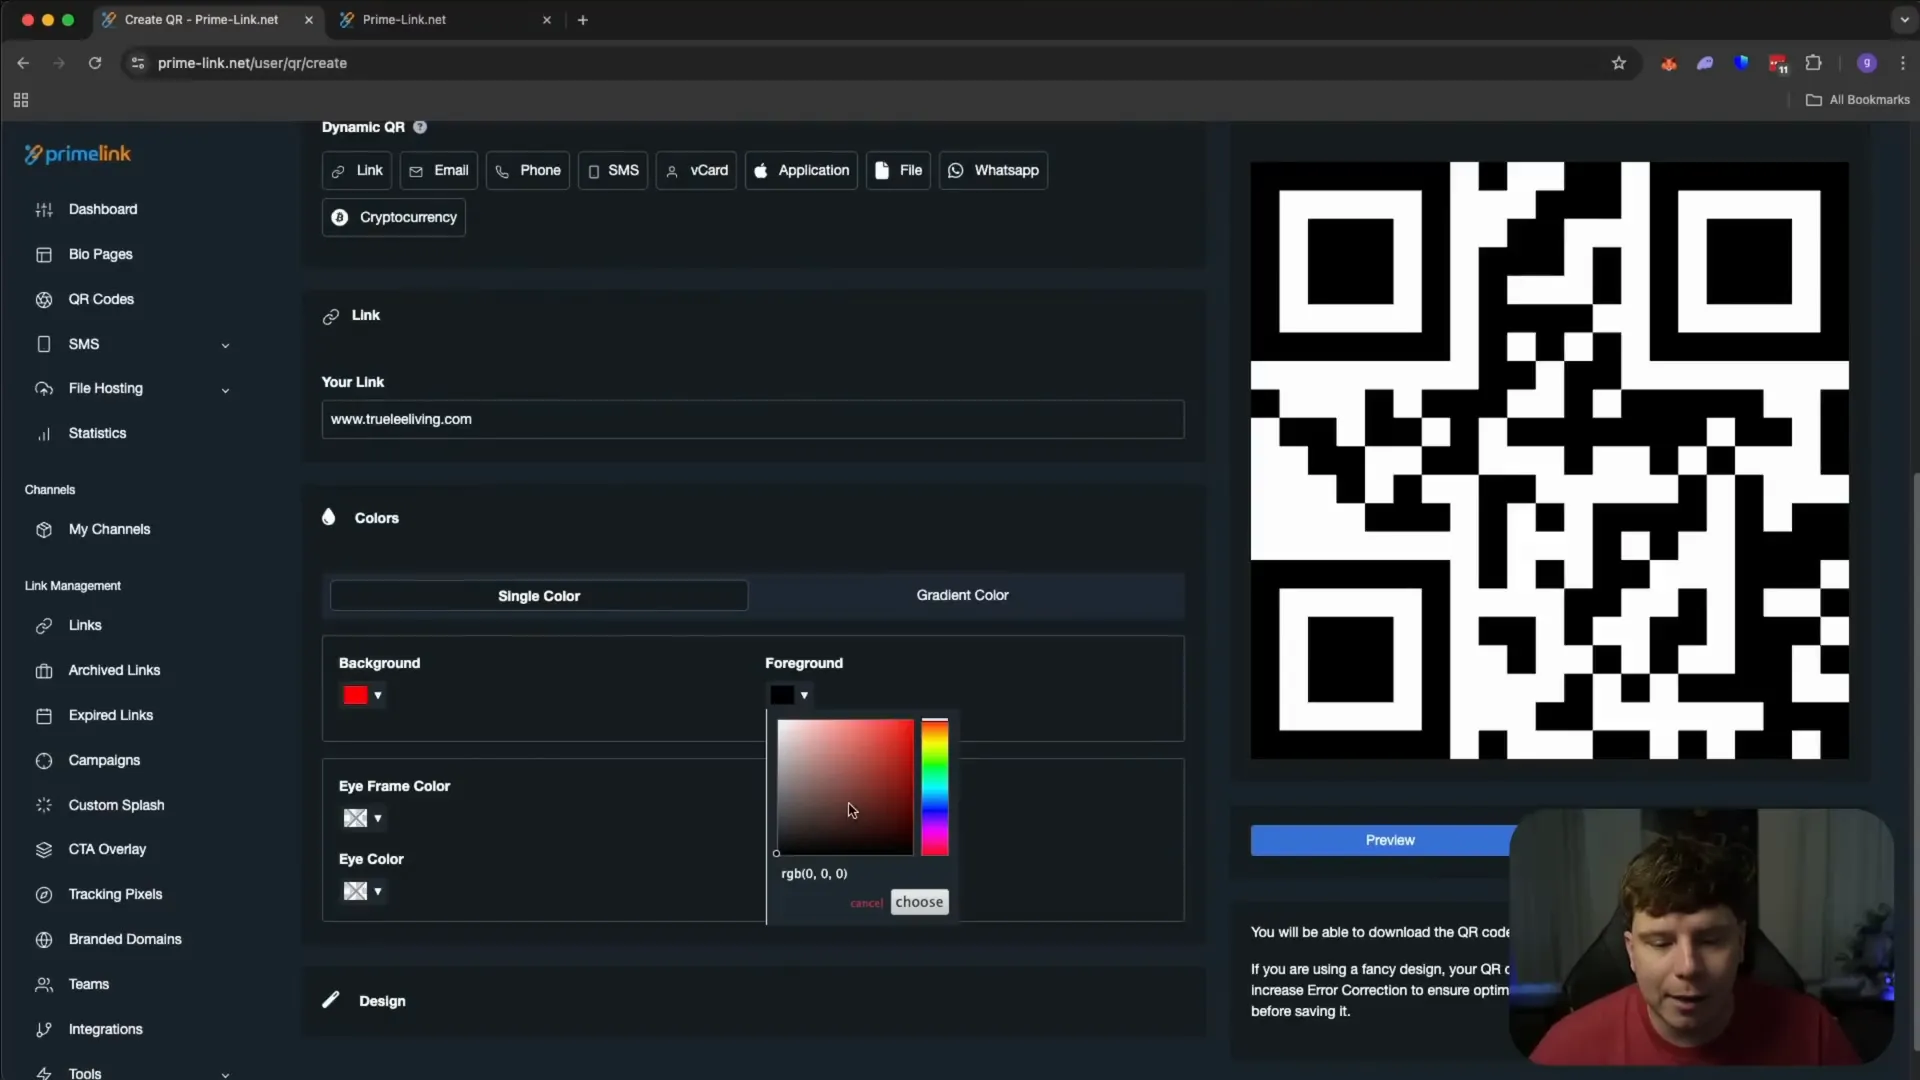Click the Design section header

[x=365, y=1001]
